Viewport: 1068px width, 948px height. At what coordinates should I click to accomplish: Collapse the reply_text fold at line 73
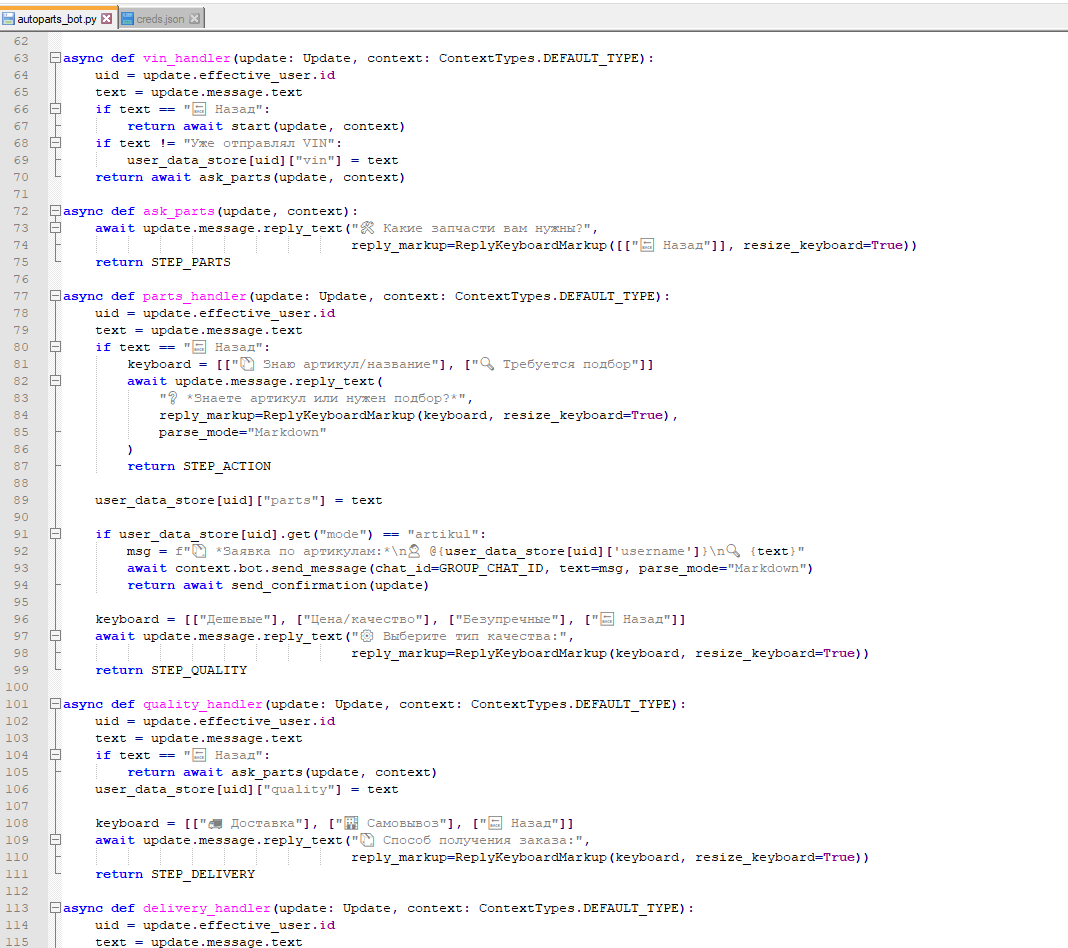click(x=55, y=228)
